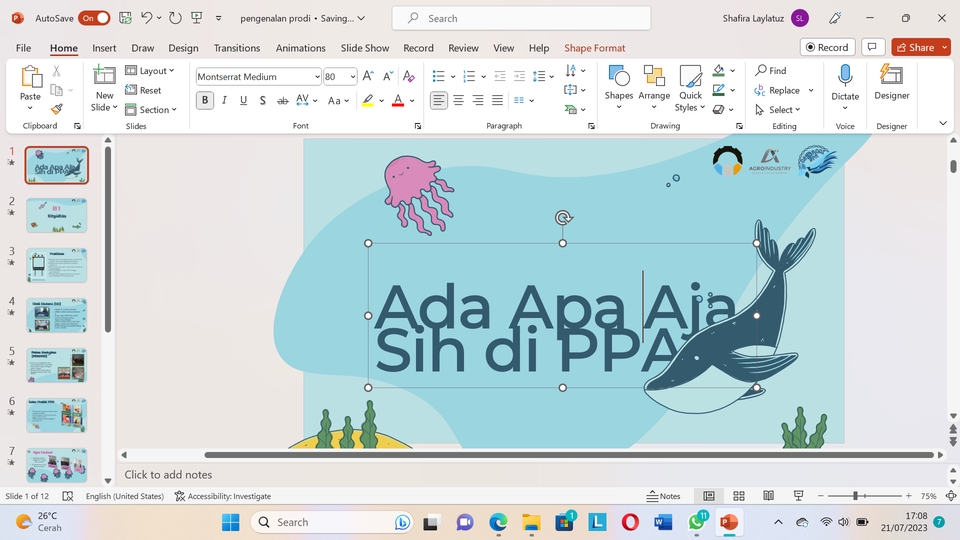Toggle the Notes pane in status bar
This screenshot has height=540, width=960.
pyautogui.click(x=664, y=496)
